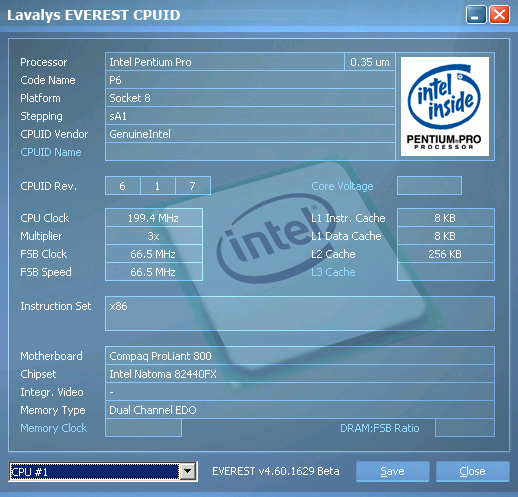
Task: Select the x86 instruction set box
Action: click(300, 313)
